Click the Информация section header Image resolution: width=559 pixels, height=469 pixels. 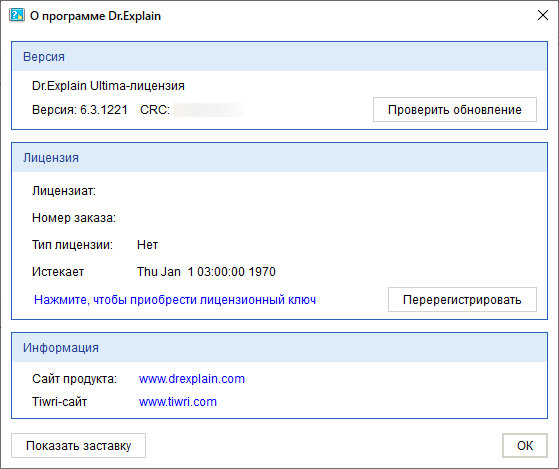click(280, 347)
